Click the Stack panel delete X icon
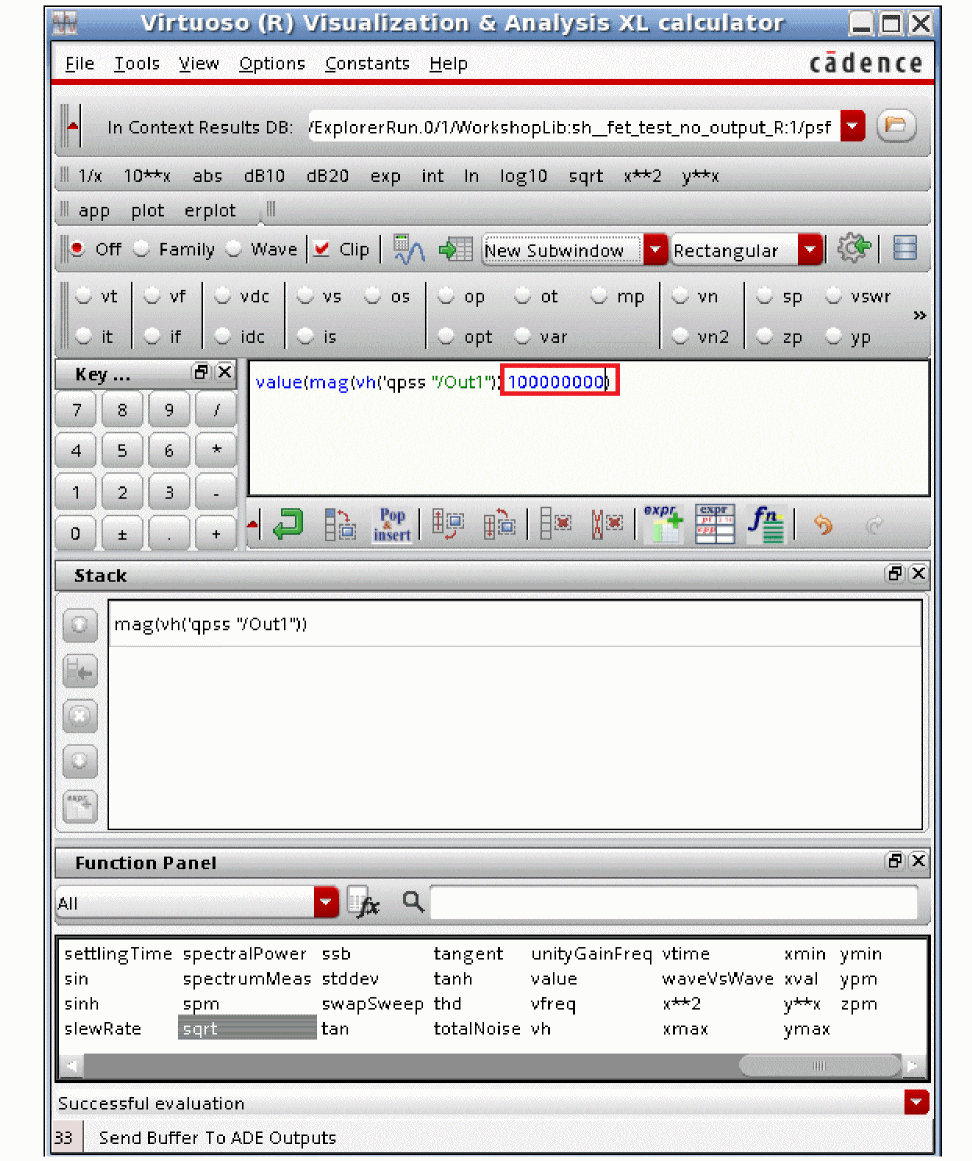This screenshot has width=972, height=1161. (x=80, y=716)
